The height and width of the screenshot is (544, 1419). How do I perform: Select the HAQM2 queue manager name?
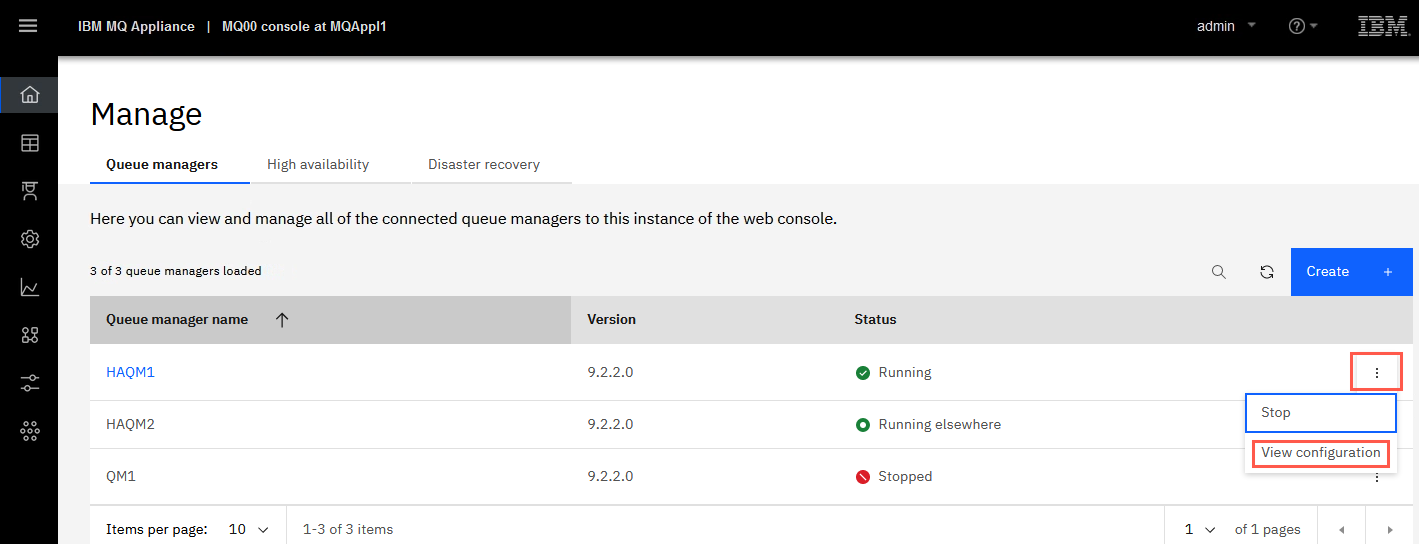pos(130,424)
